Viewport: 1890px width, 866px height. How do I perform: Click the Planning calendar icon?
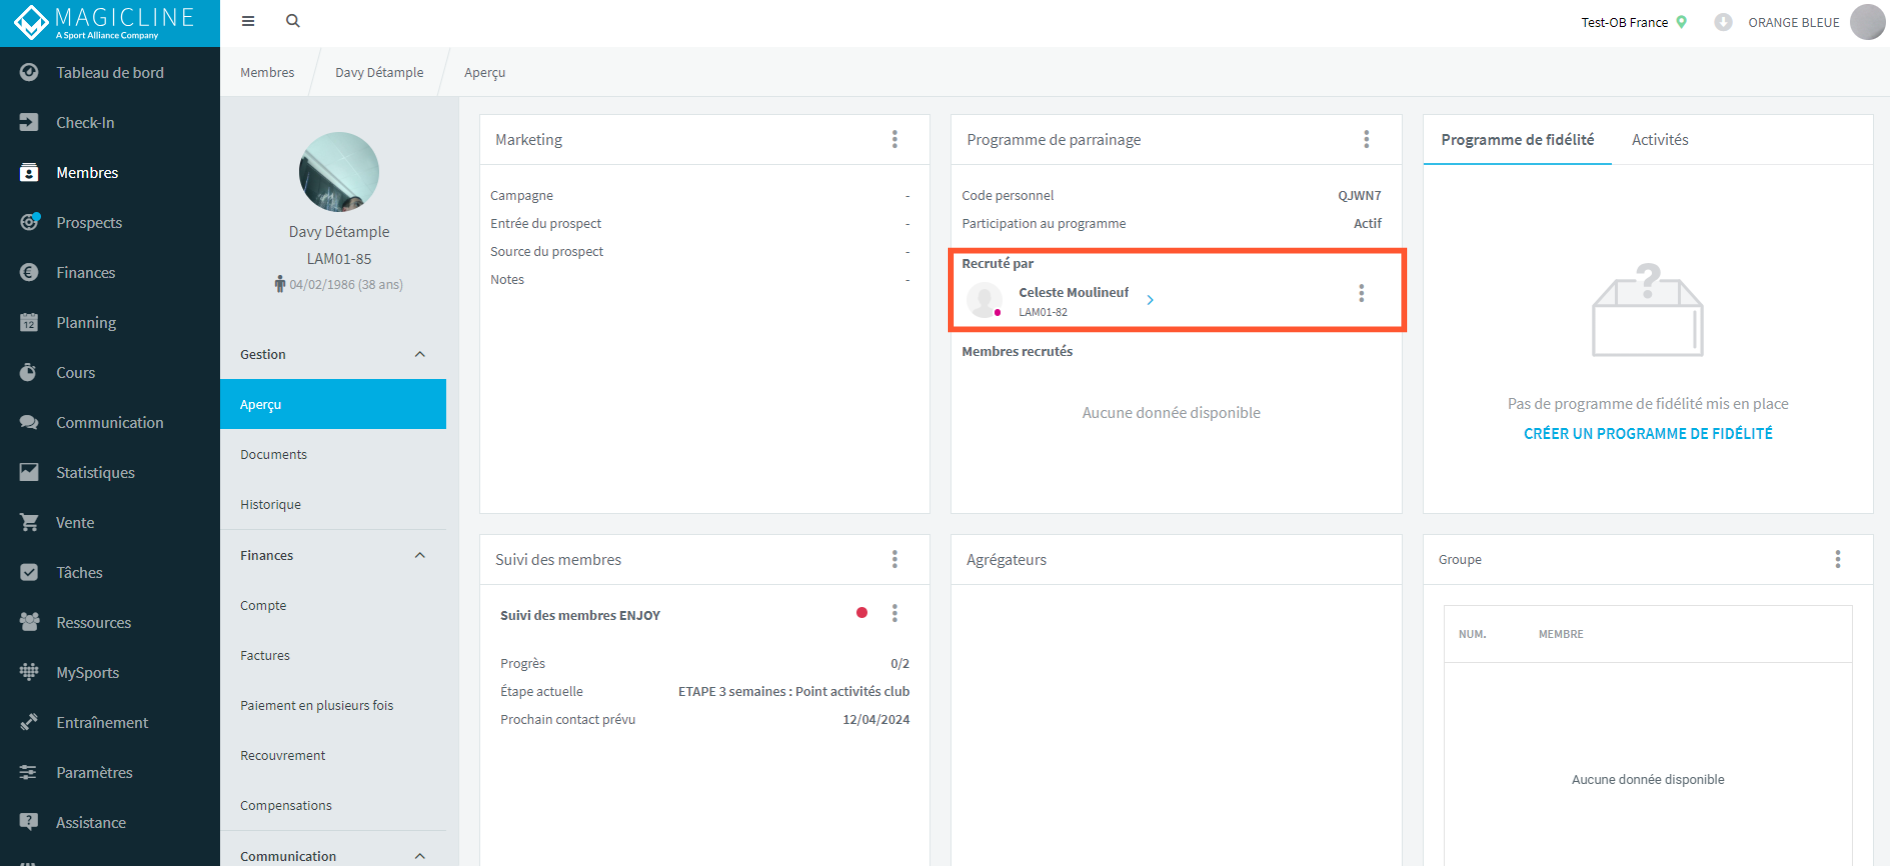point(29,322)
